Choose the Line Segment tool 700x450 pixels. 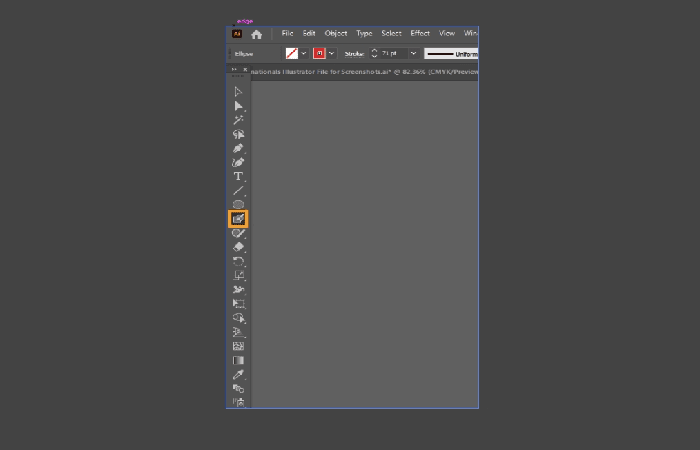[x=238, y=191]
